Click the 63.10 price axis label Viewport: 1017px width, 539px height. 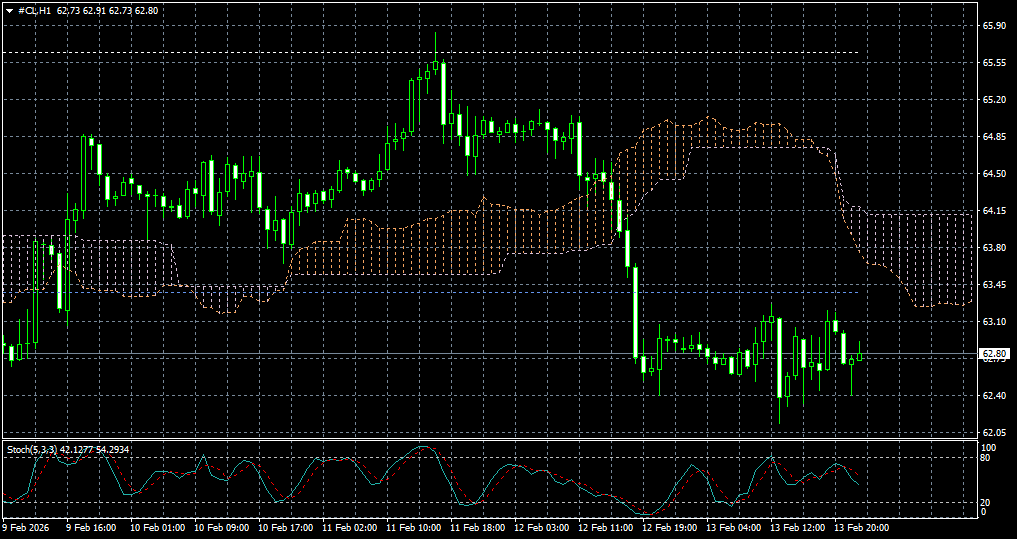tap(993, 322)
